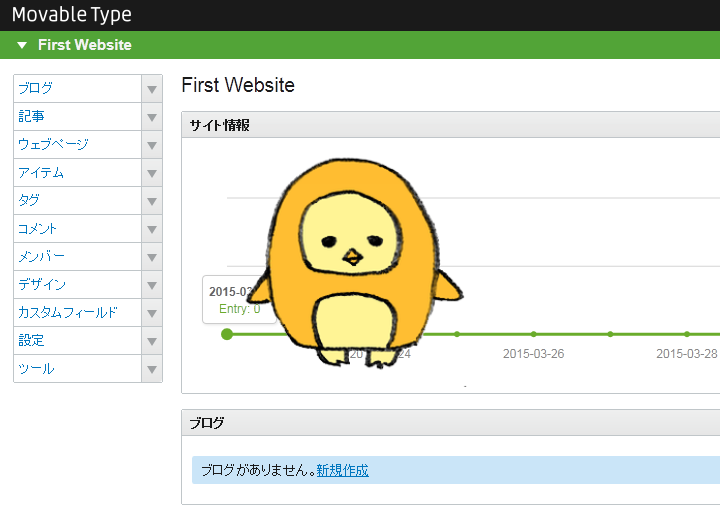Expand the アイテム menu arrow
Screen dimensions: 720x516
(152, 173)
